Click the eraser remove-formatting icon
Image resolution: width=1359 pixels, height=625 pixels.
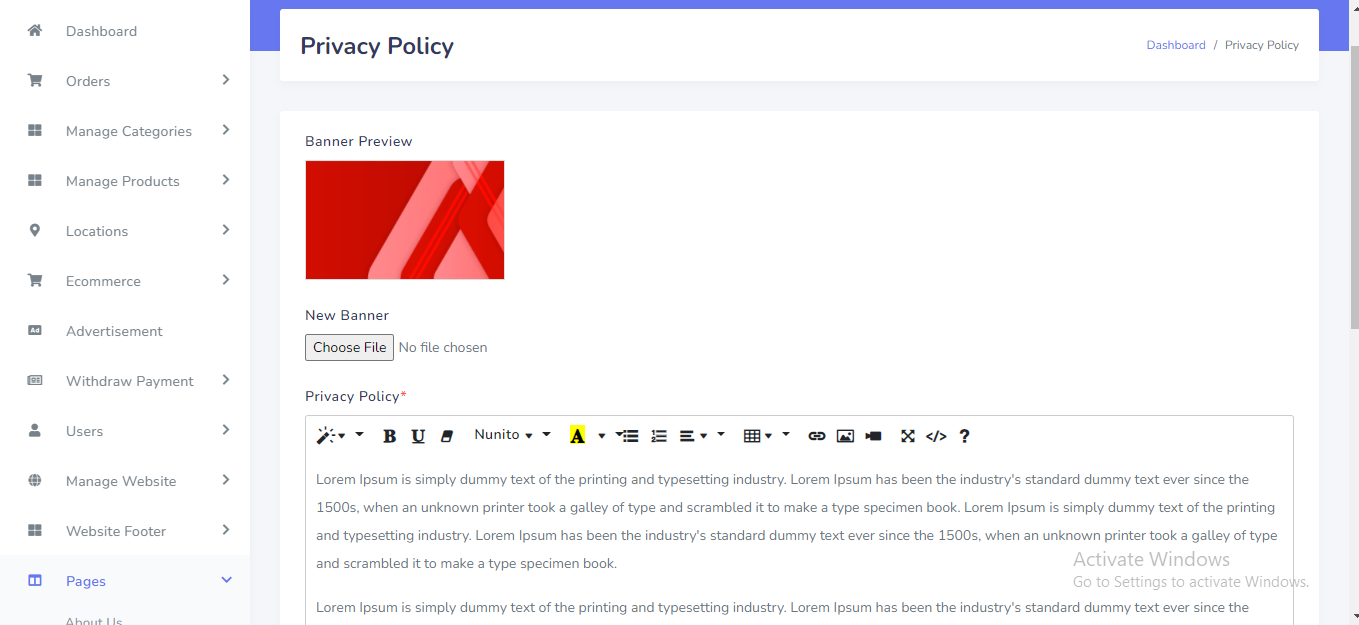pos(447,436)
